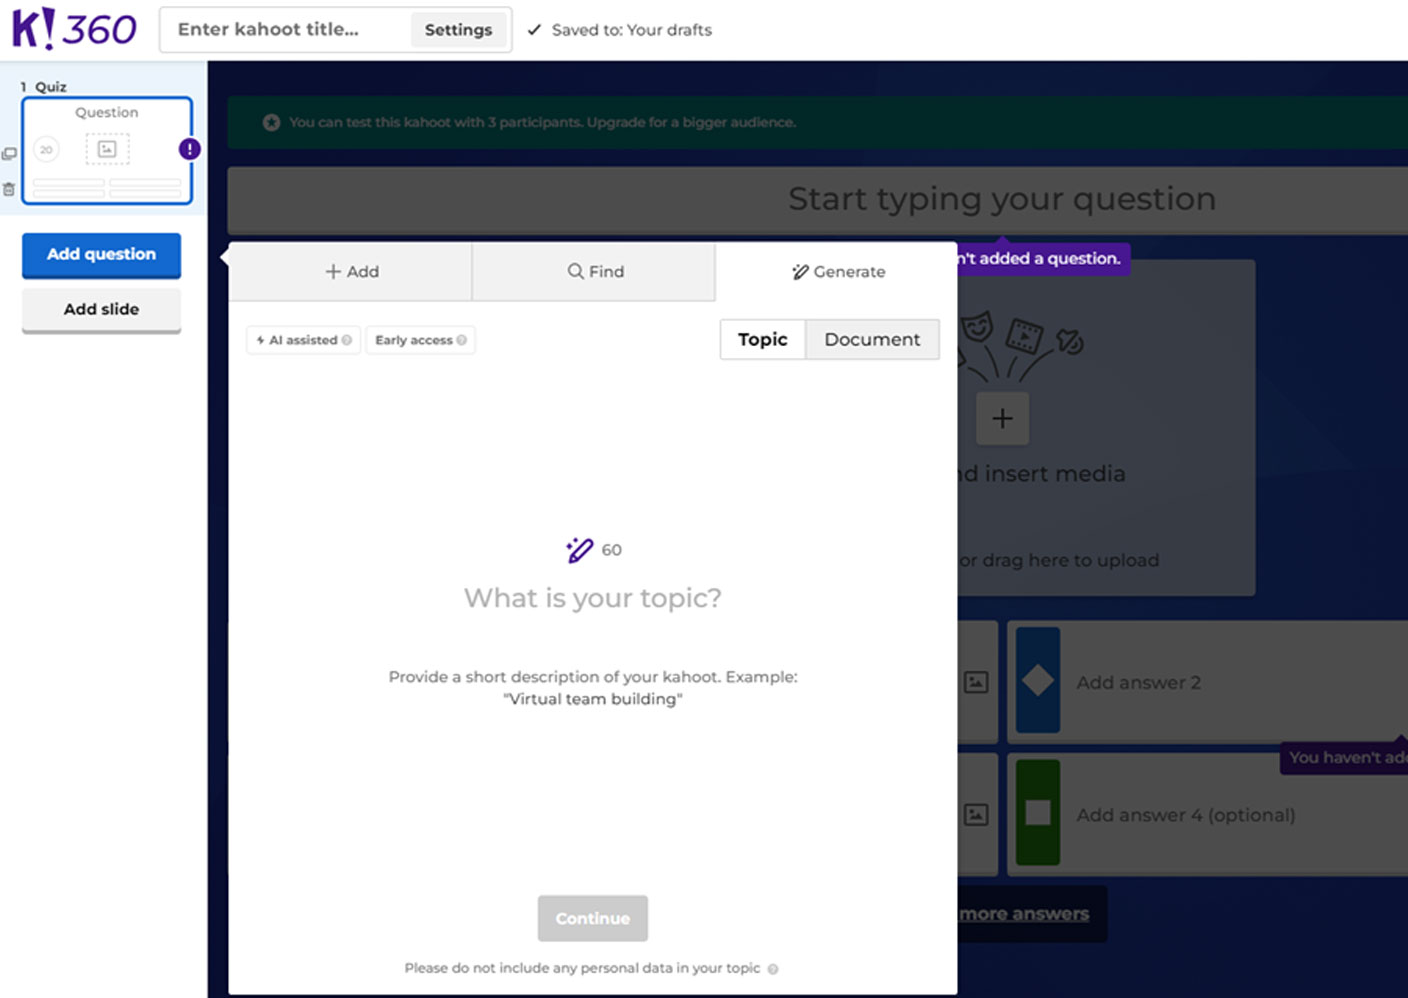The width and height of the screenshot is (1408, 998).
Task: Click the 20-second timer circle on the question thumbnail
Action: 45,149
